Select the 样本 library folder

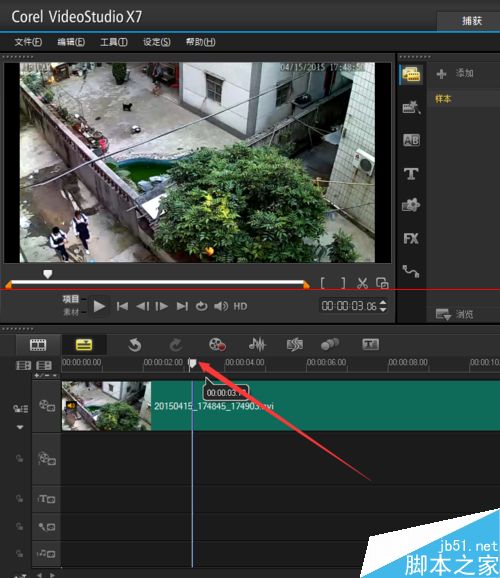point(443,99)
